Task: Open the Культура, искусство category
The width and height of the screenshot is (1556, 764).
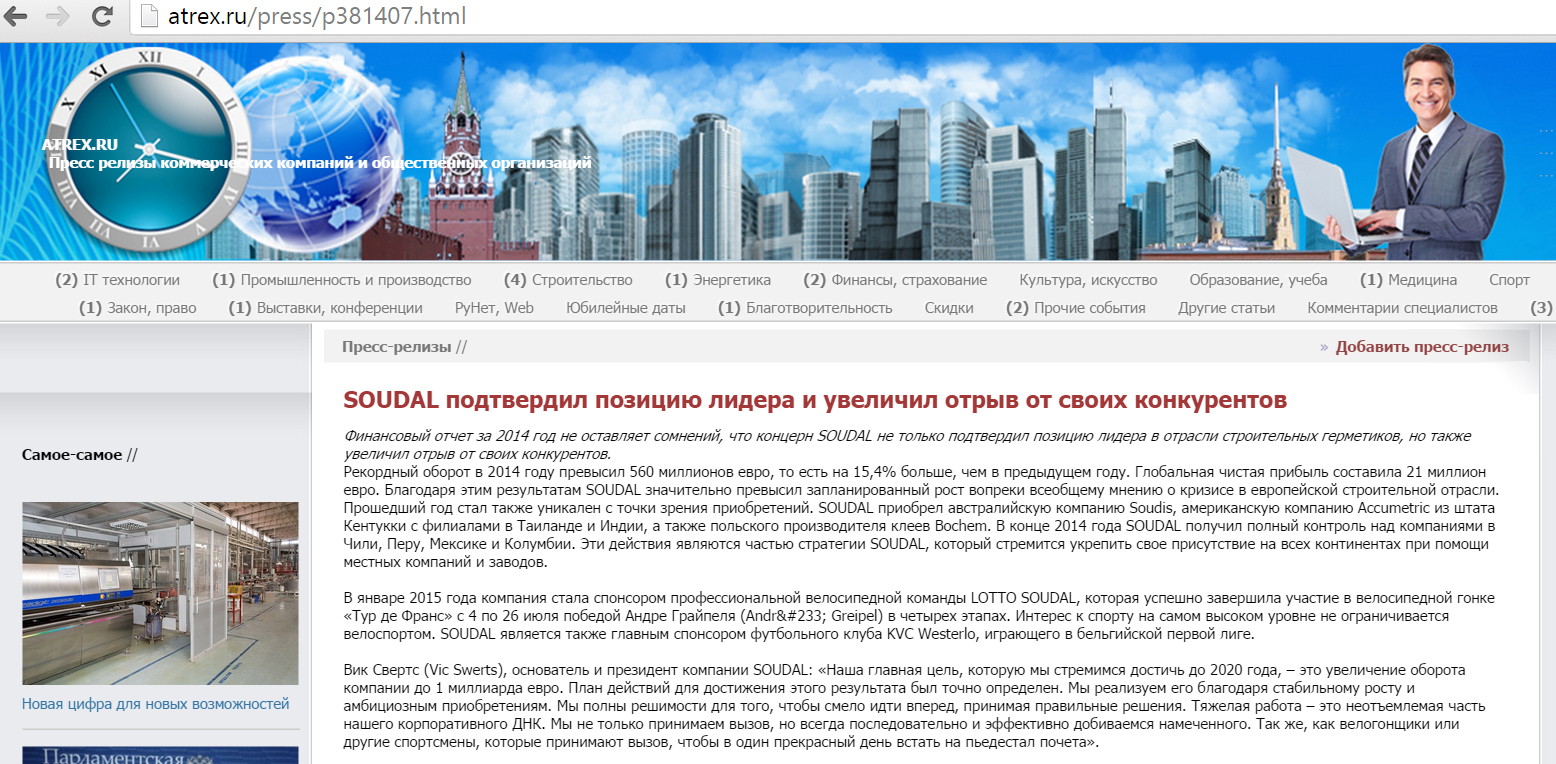Action: coord(1088,280)
